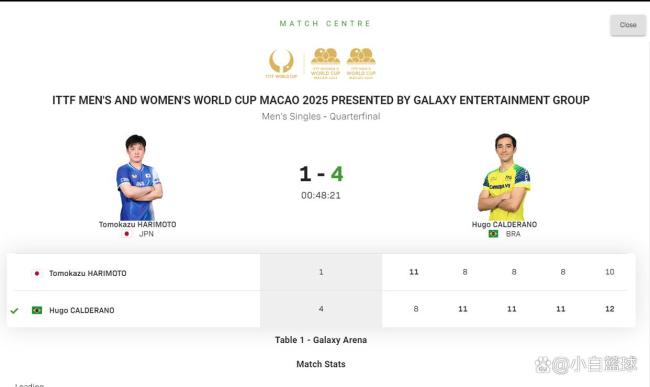Click the ITTF World Cup gold logo

[x=281, y=64]
